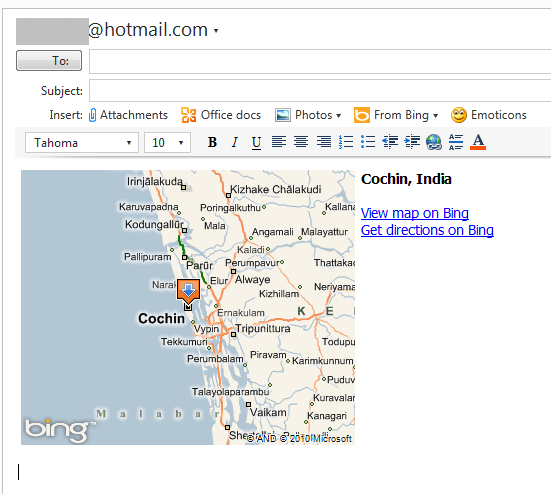The image size is (551, 494).
Task: Insert hyperlink with globe icon
Action: (434, 142)
